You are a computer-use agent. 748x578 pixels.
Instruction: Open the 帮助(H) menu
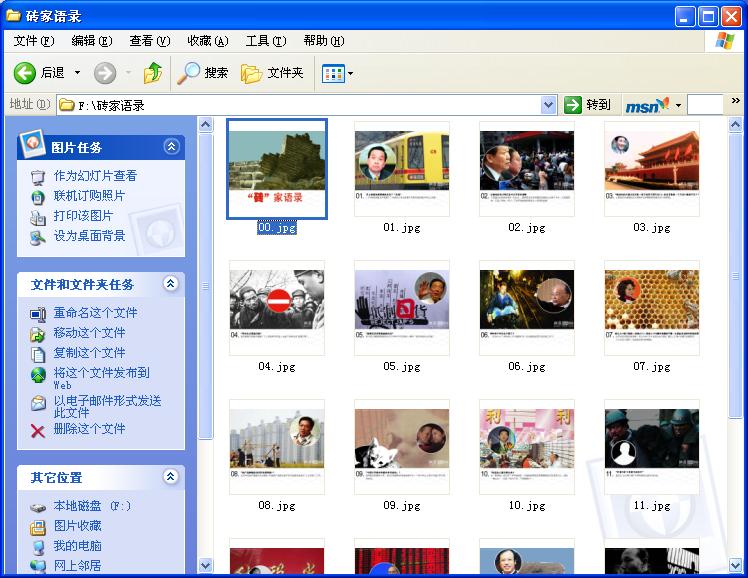coord(324,41)
